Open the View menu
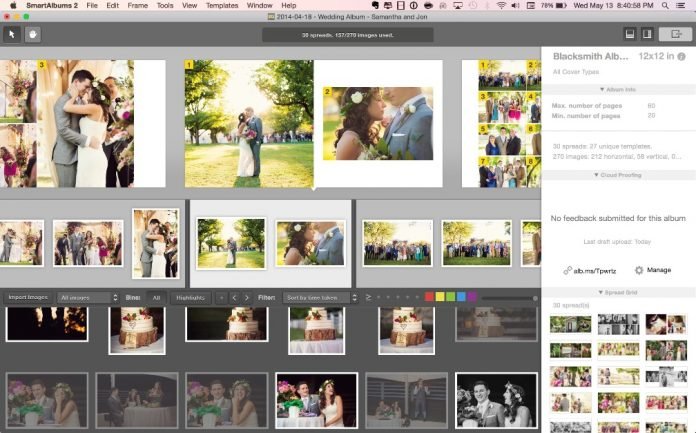The image size is (696, 433). 190,5
